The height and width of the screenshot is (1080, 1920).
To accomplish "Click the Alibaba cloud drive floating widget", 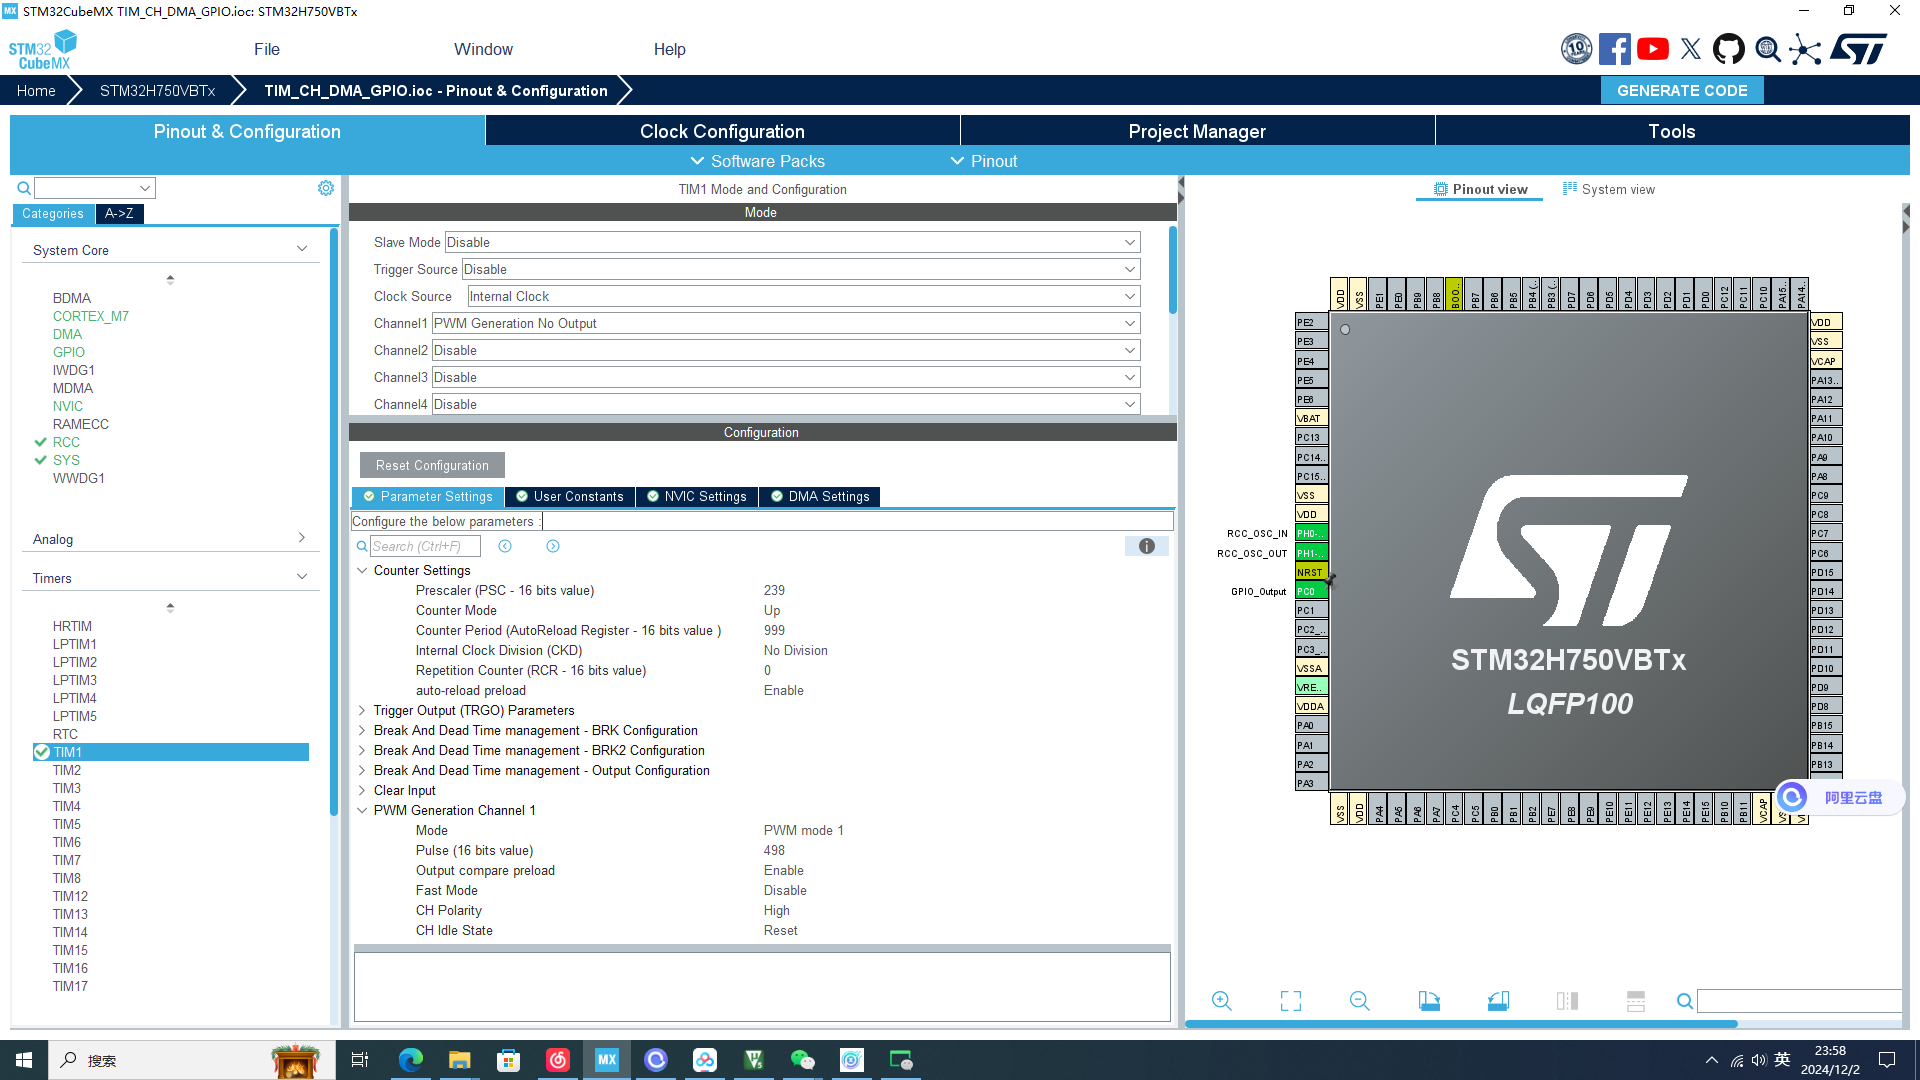I will (x=1840, y=797).
